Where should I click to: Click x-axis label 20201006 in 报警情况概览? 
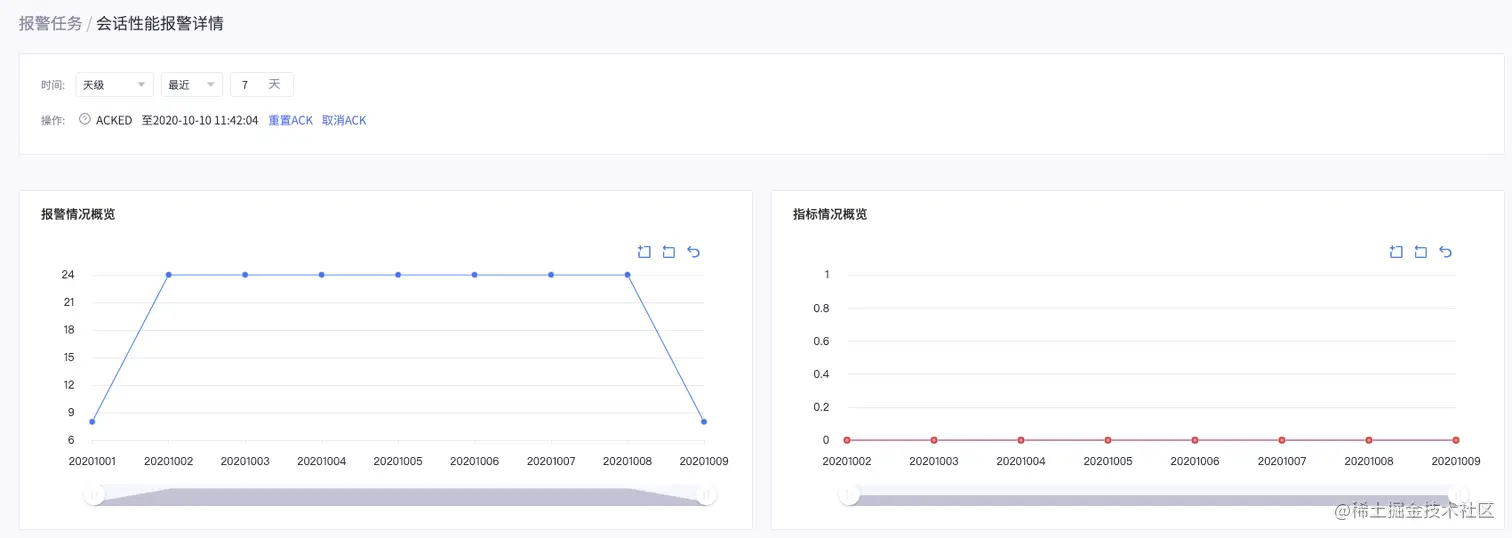point(475,462)
